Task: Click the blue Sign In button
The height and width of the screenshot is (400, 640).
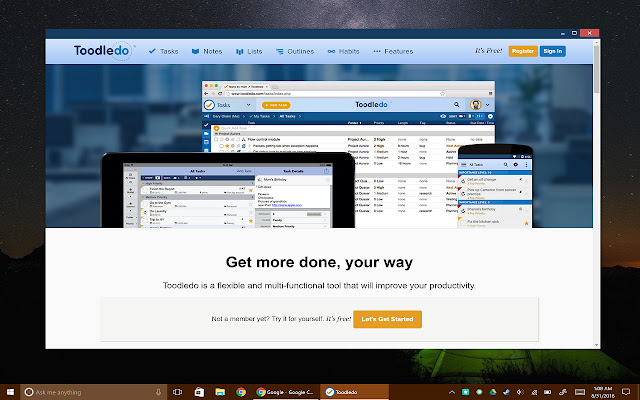Action: coord(553,51)
